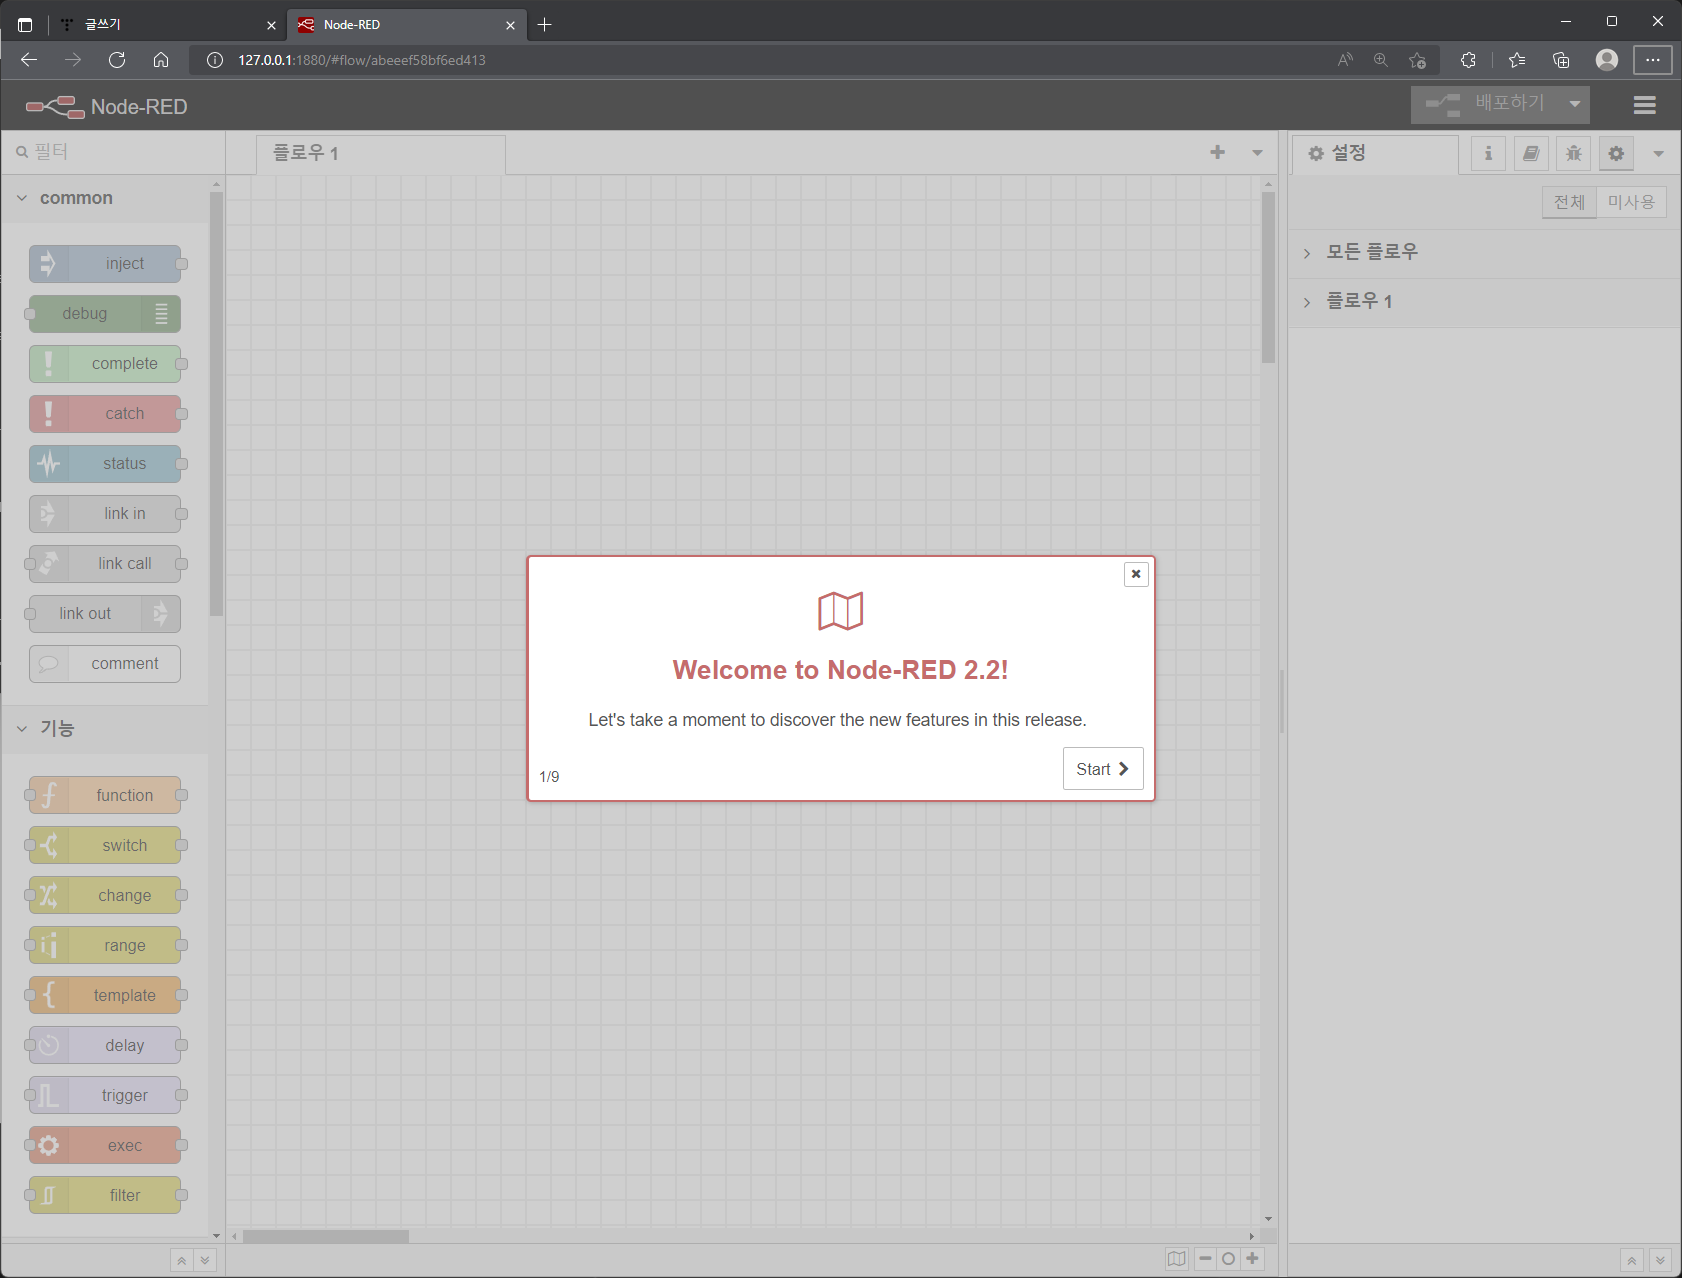
Task: Select the status node
Action: point(105,464)
